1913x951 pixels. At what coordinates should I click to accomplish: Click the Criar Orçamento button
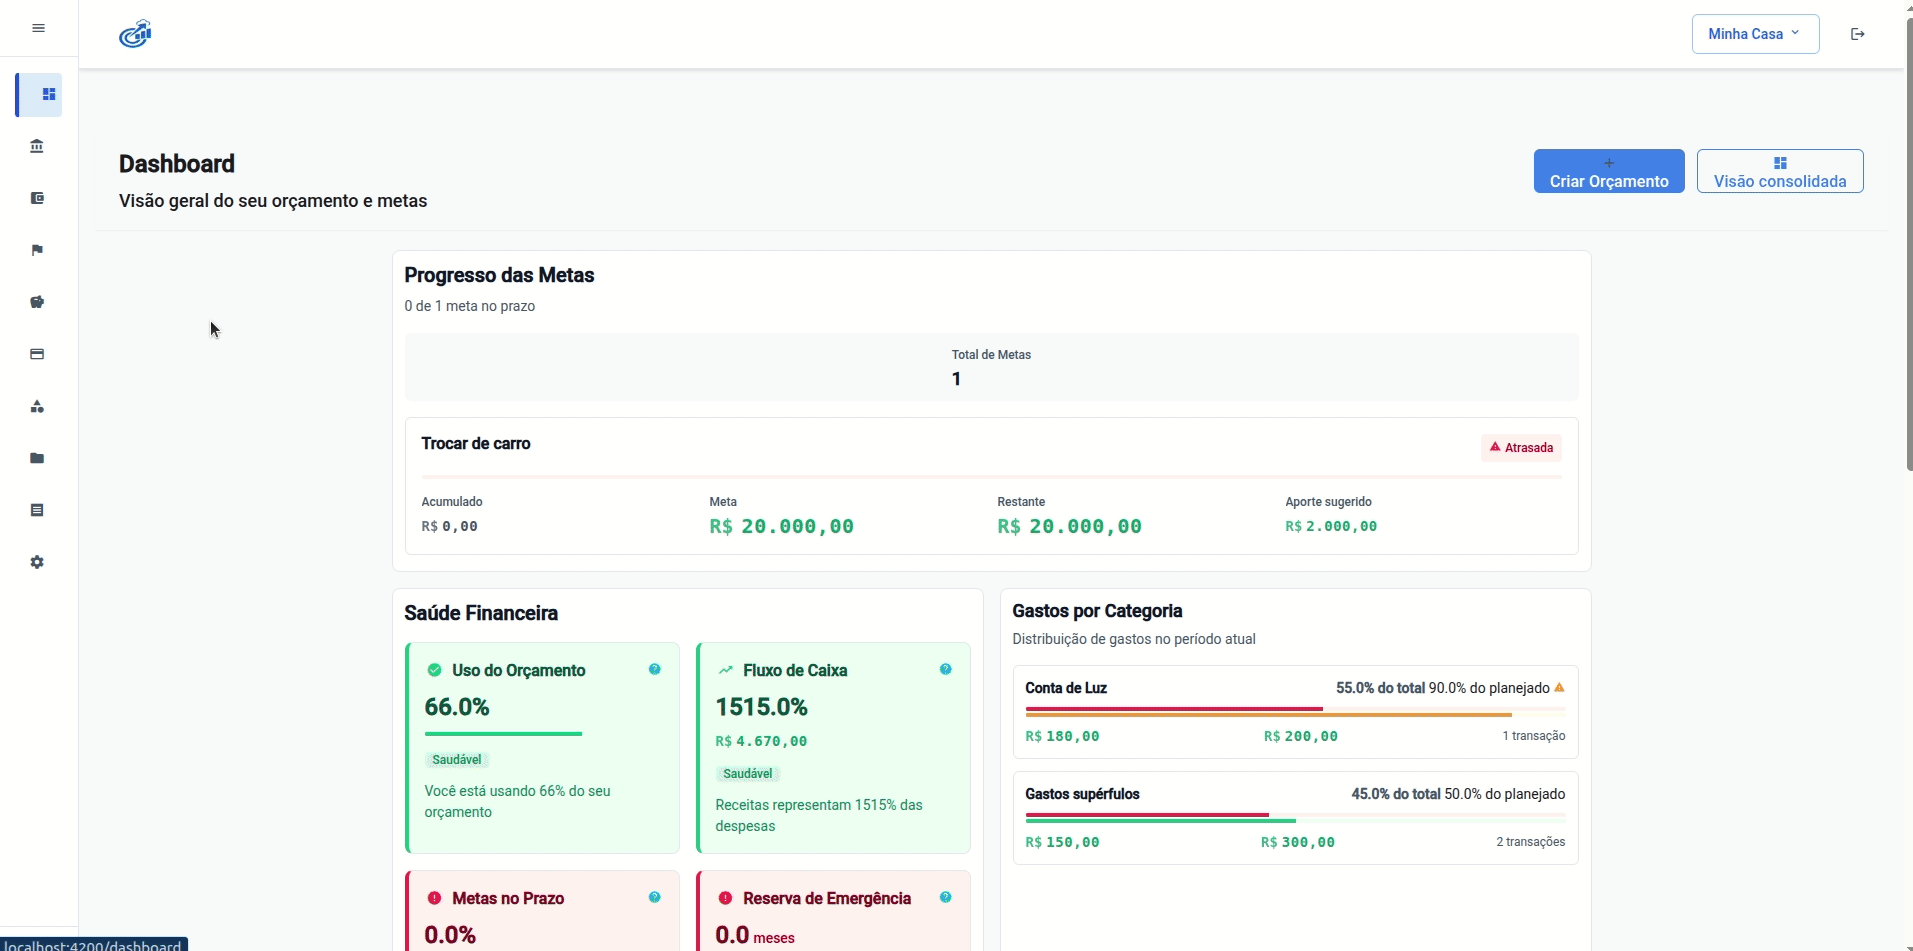click(1609, 171)
